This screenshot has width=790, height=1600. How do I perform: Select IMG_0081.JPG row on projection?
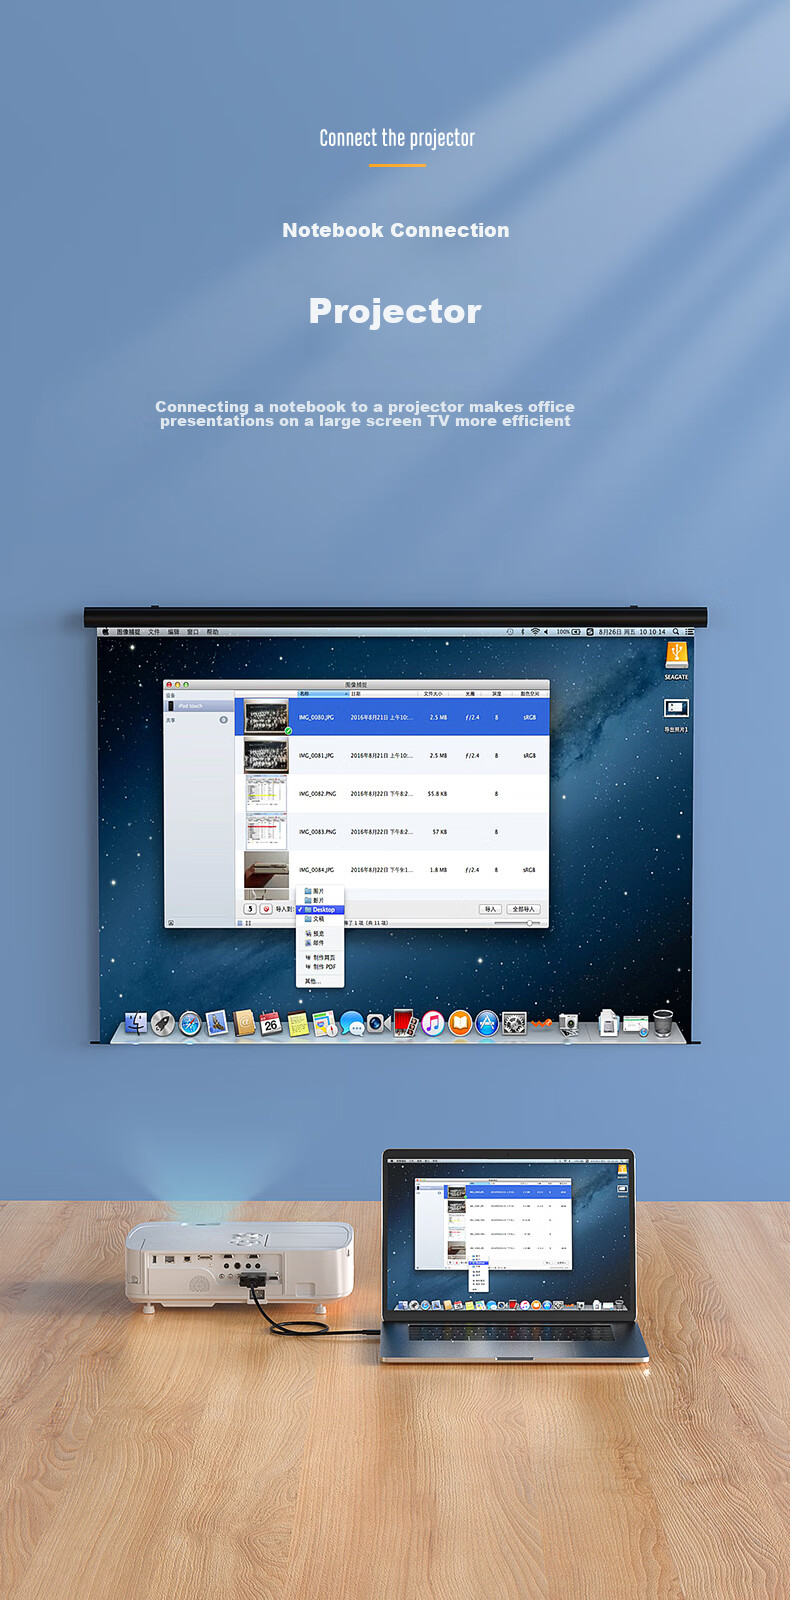point(392,756)
